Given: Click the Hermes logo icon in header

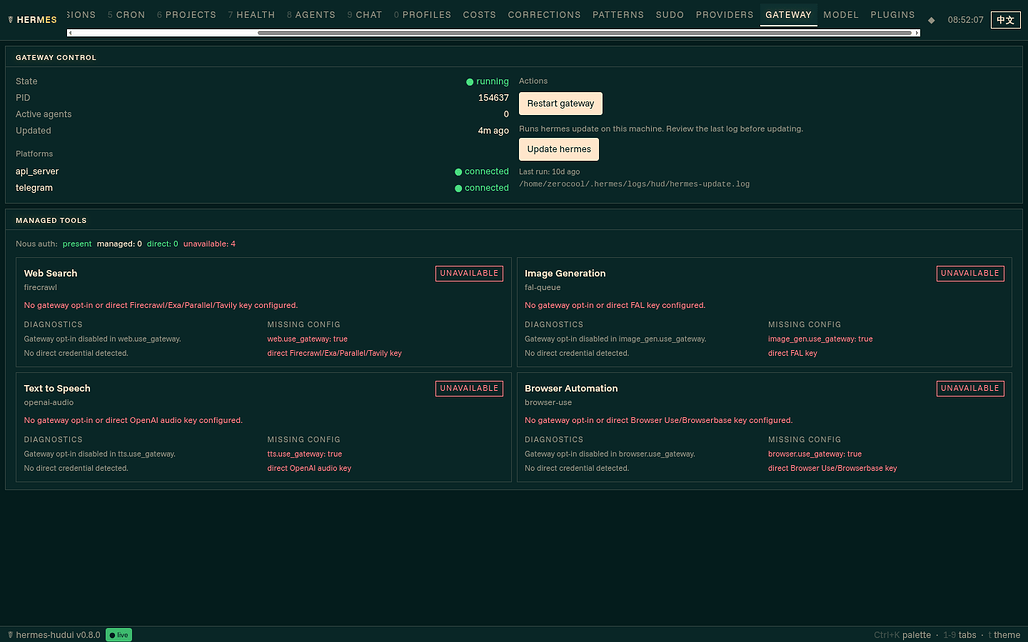Looking at the screenshot, I should point(10,20).
